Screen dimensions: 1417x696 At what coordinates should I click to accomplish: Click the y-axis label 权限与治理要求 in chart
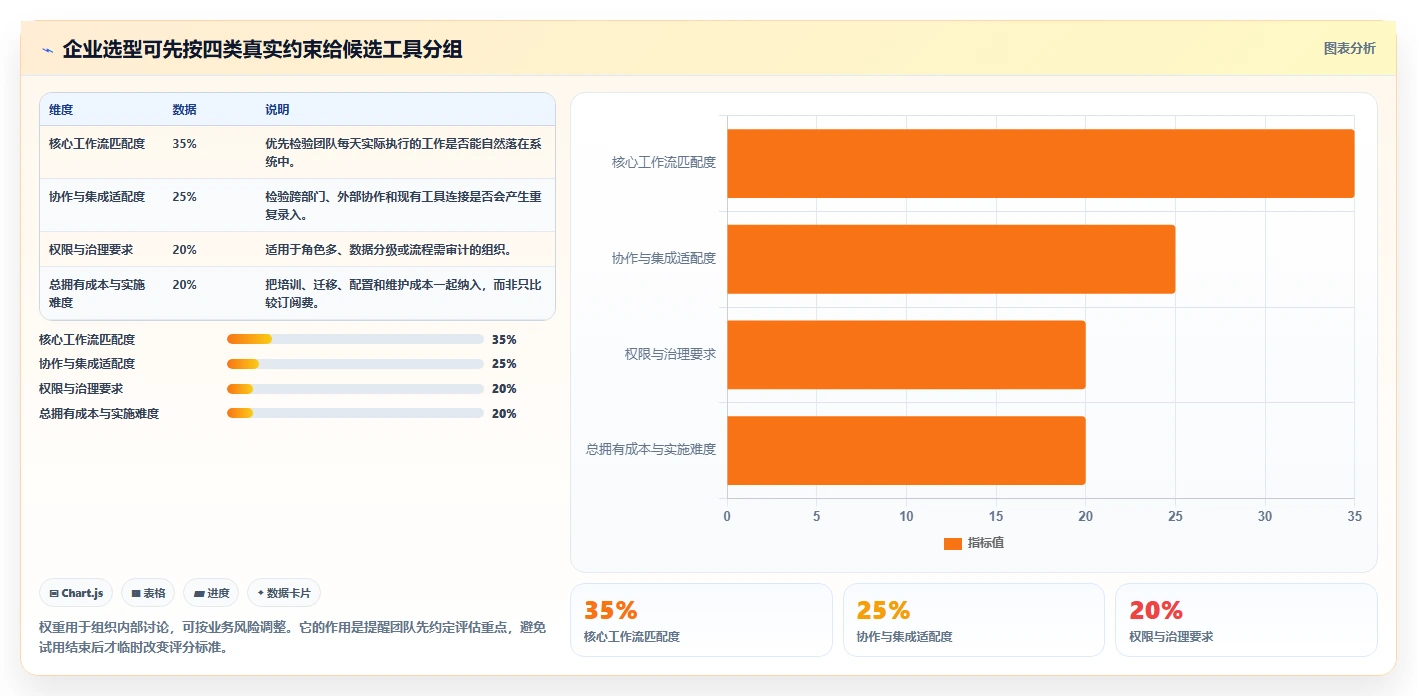pos(670,354)
